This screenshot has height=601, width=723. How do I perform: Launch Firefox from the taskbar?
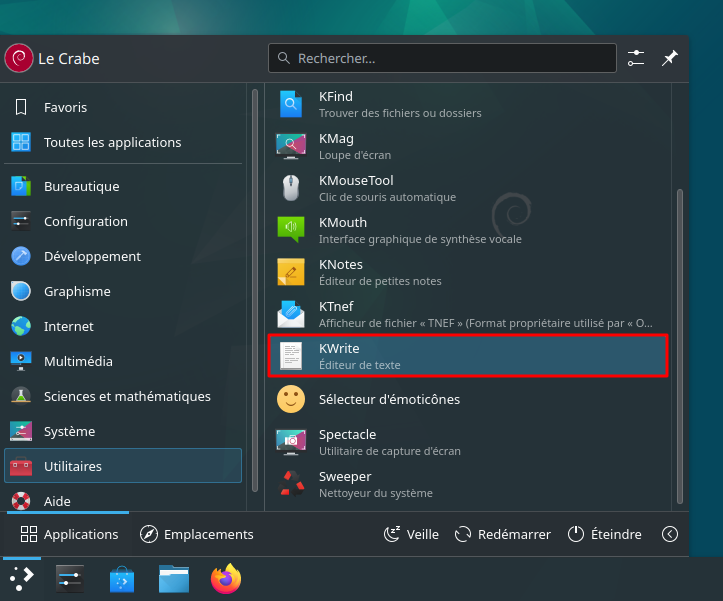pos(226,578)
